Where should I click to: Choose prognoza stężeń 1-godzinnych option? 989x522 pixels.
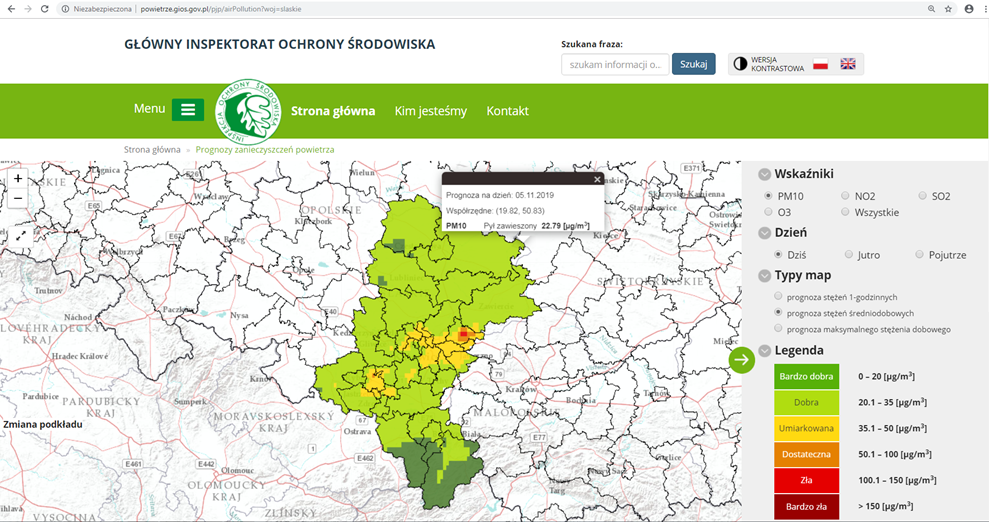tap(779, 297)
